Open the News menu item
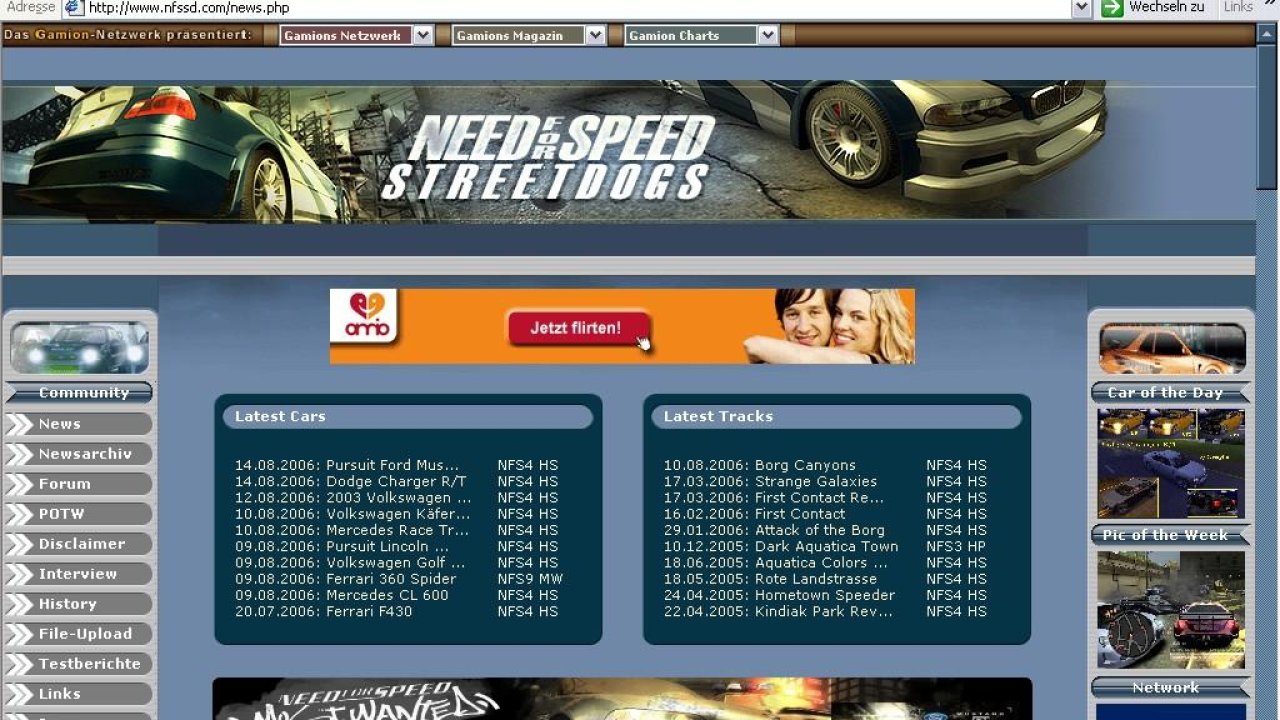Viewport: 1280px width, 720px height. [x=60, y=424]
